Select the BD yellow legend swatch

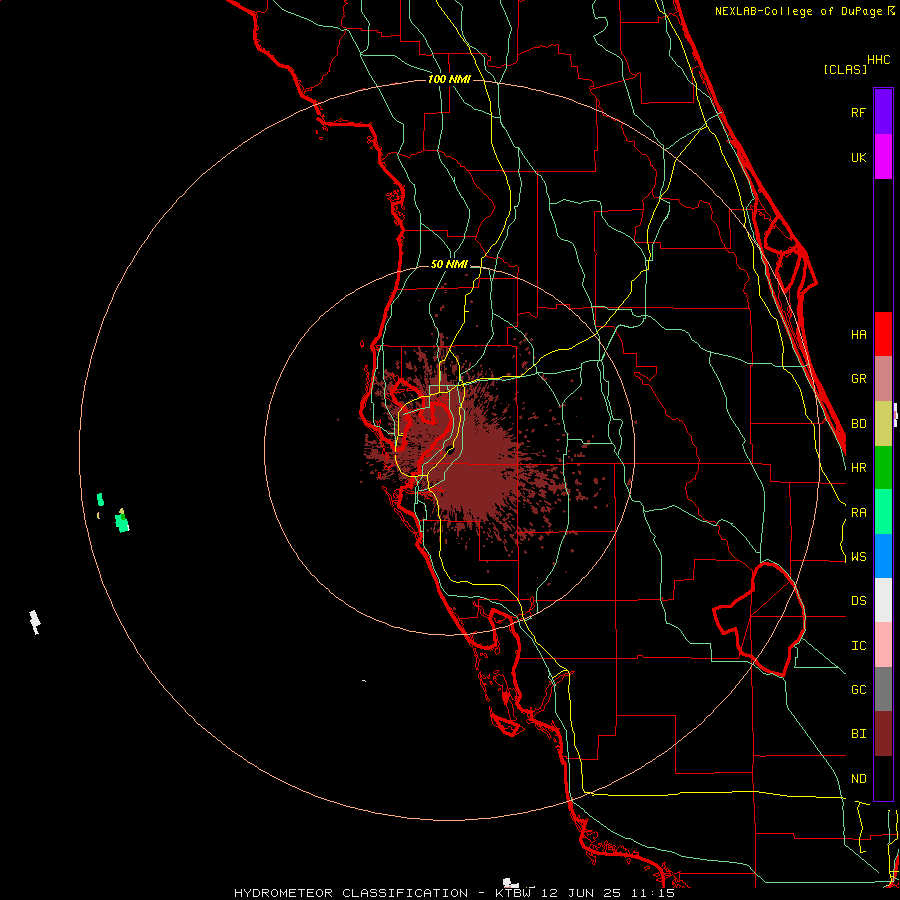[x=883, y=424]
